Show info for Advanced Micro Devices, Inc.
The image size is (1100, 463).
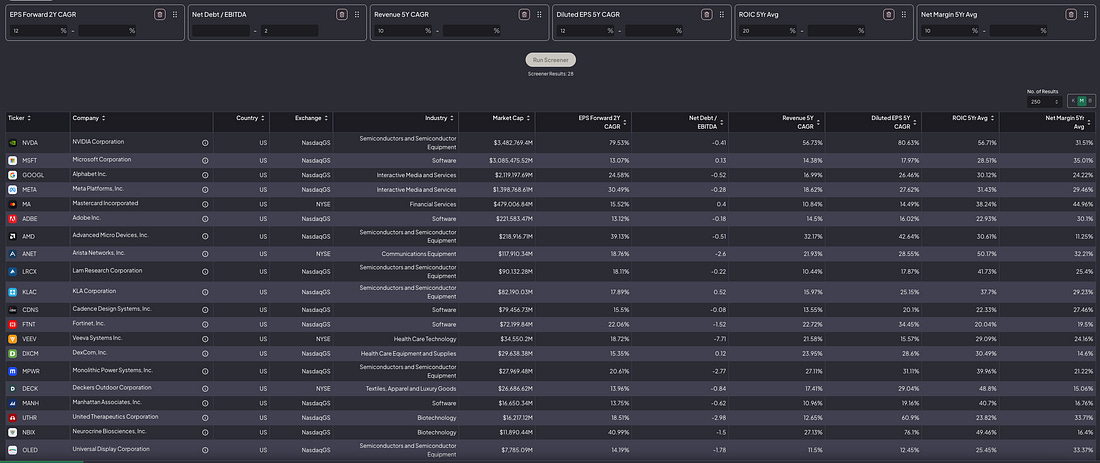click(x=205, y=236)
